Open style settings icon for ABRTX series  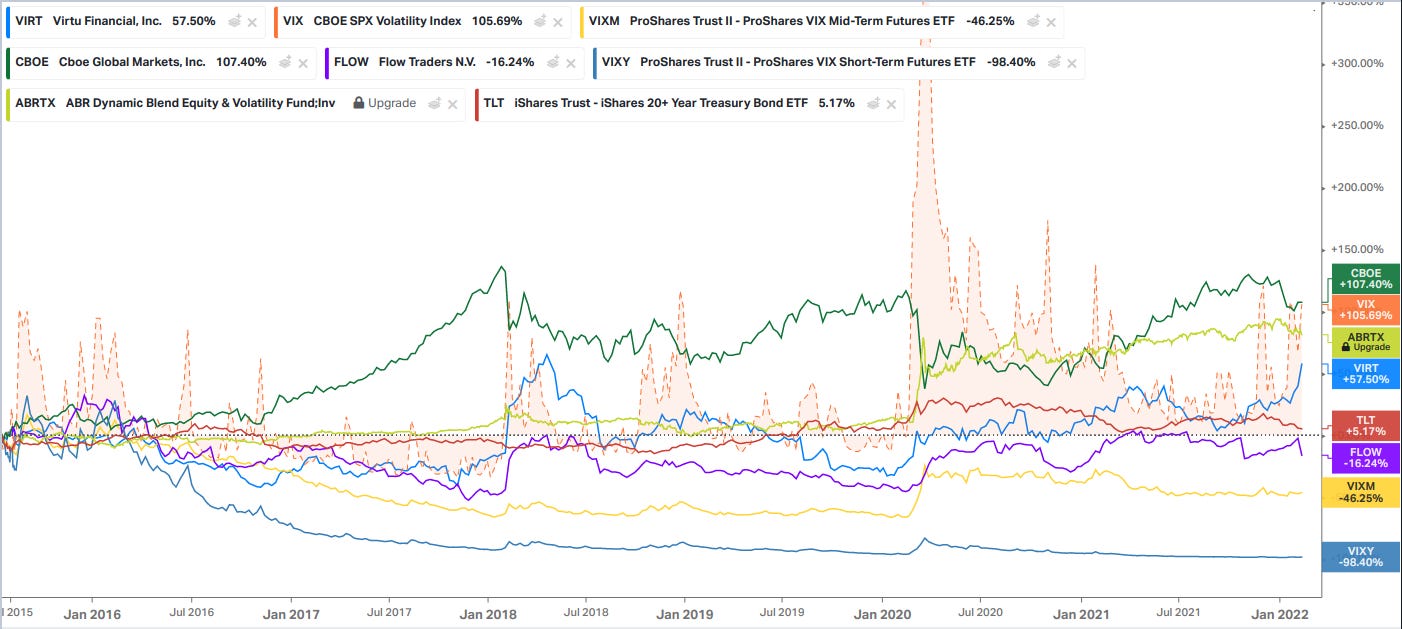(434, 103)
